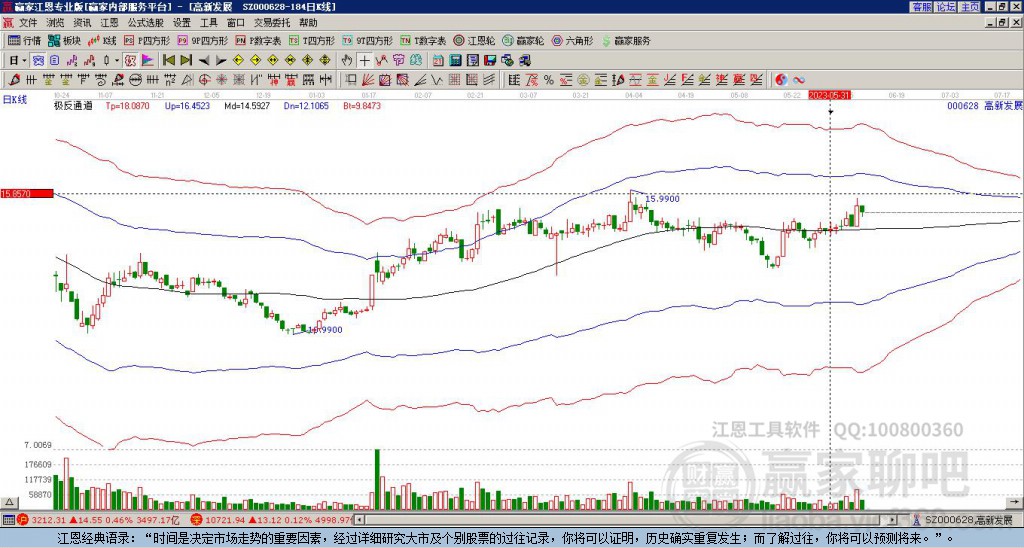The height and width of the screenshot is (548, 1024).
Task: Select the Gann fan lines tool
Action: 368,80
